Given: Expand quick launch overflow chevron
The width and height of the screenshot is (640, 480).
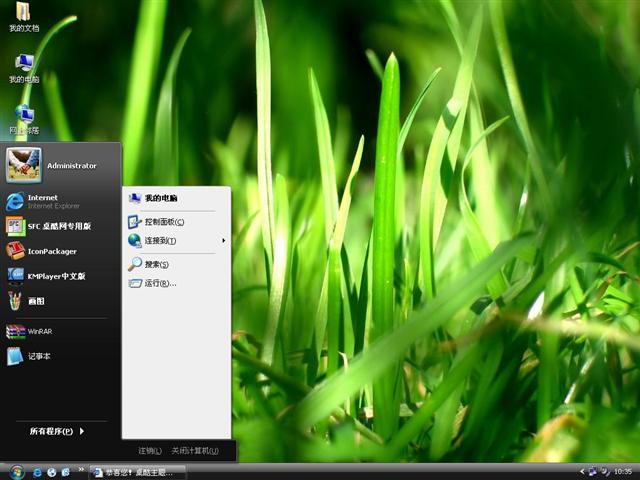Looking at the screenshot, I should [x=81, y=469].
